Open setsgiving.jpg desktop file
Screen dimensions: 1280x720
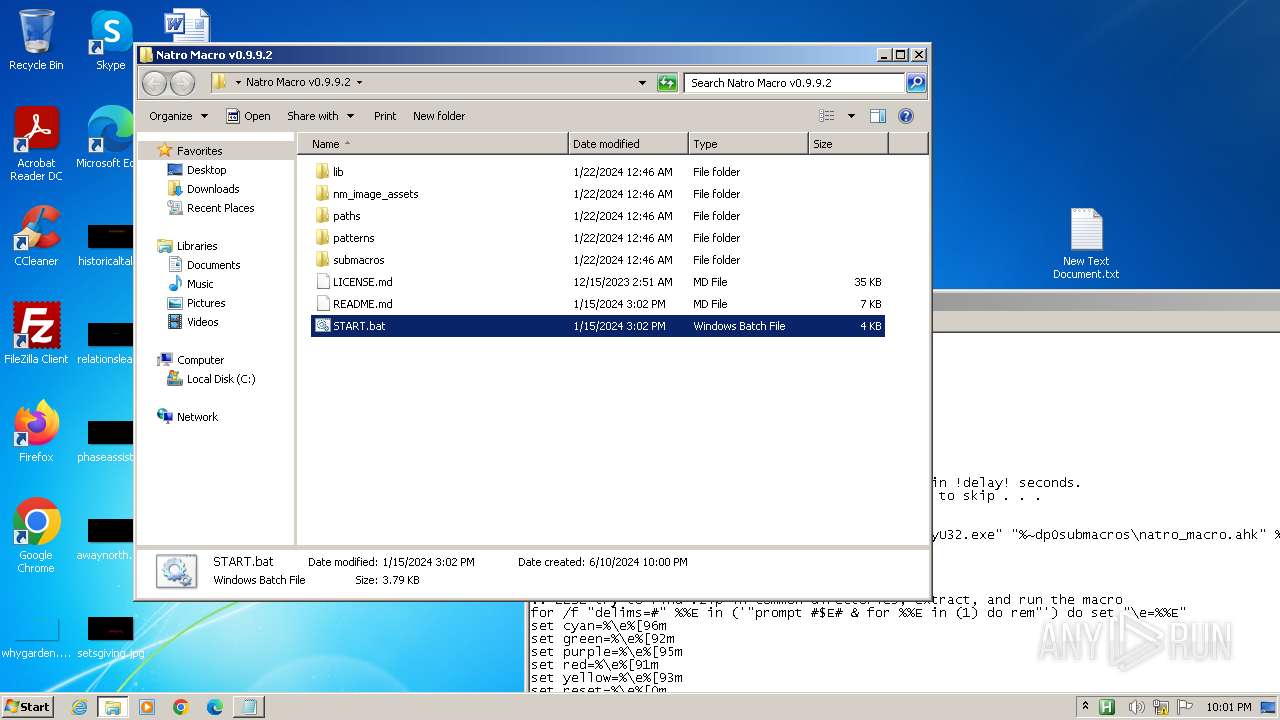[x=110, y=636]
